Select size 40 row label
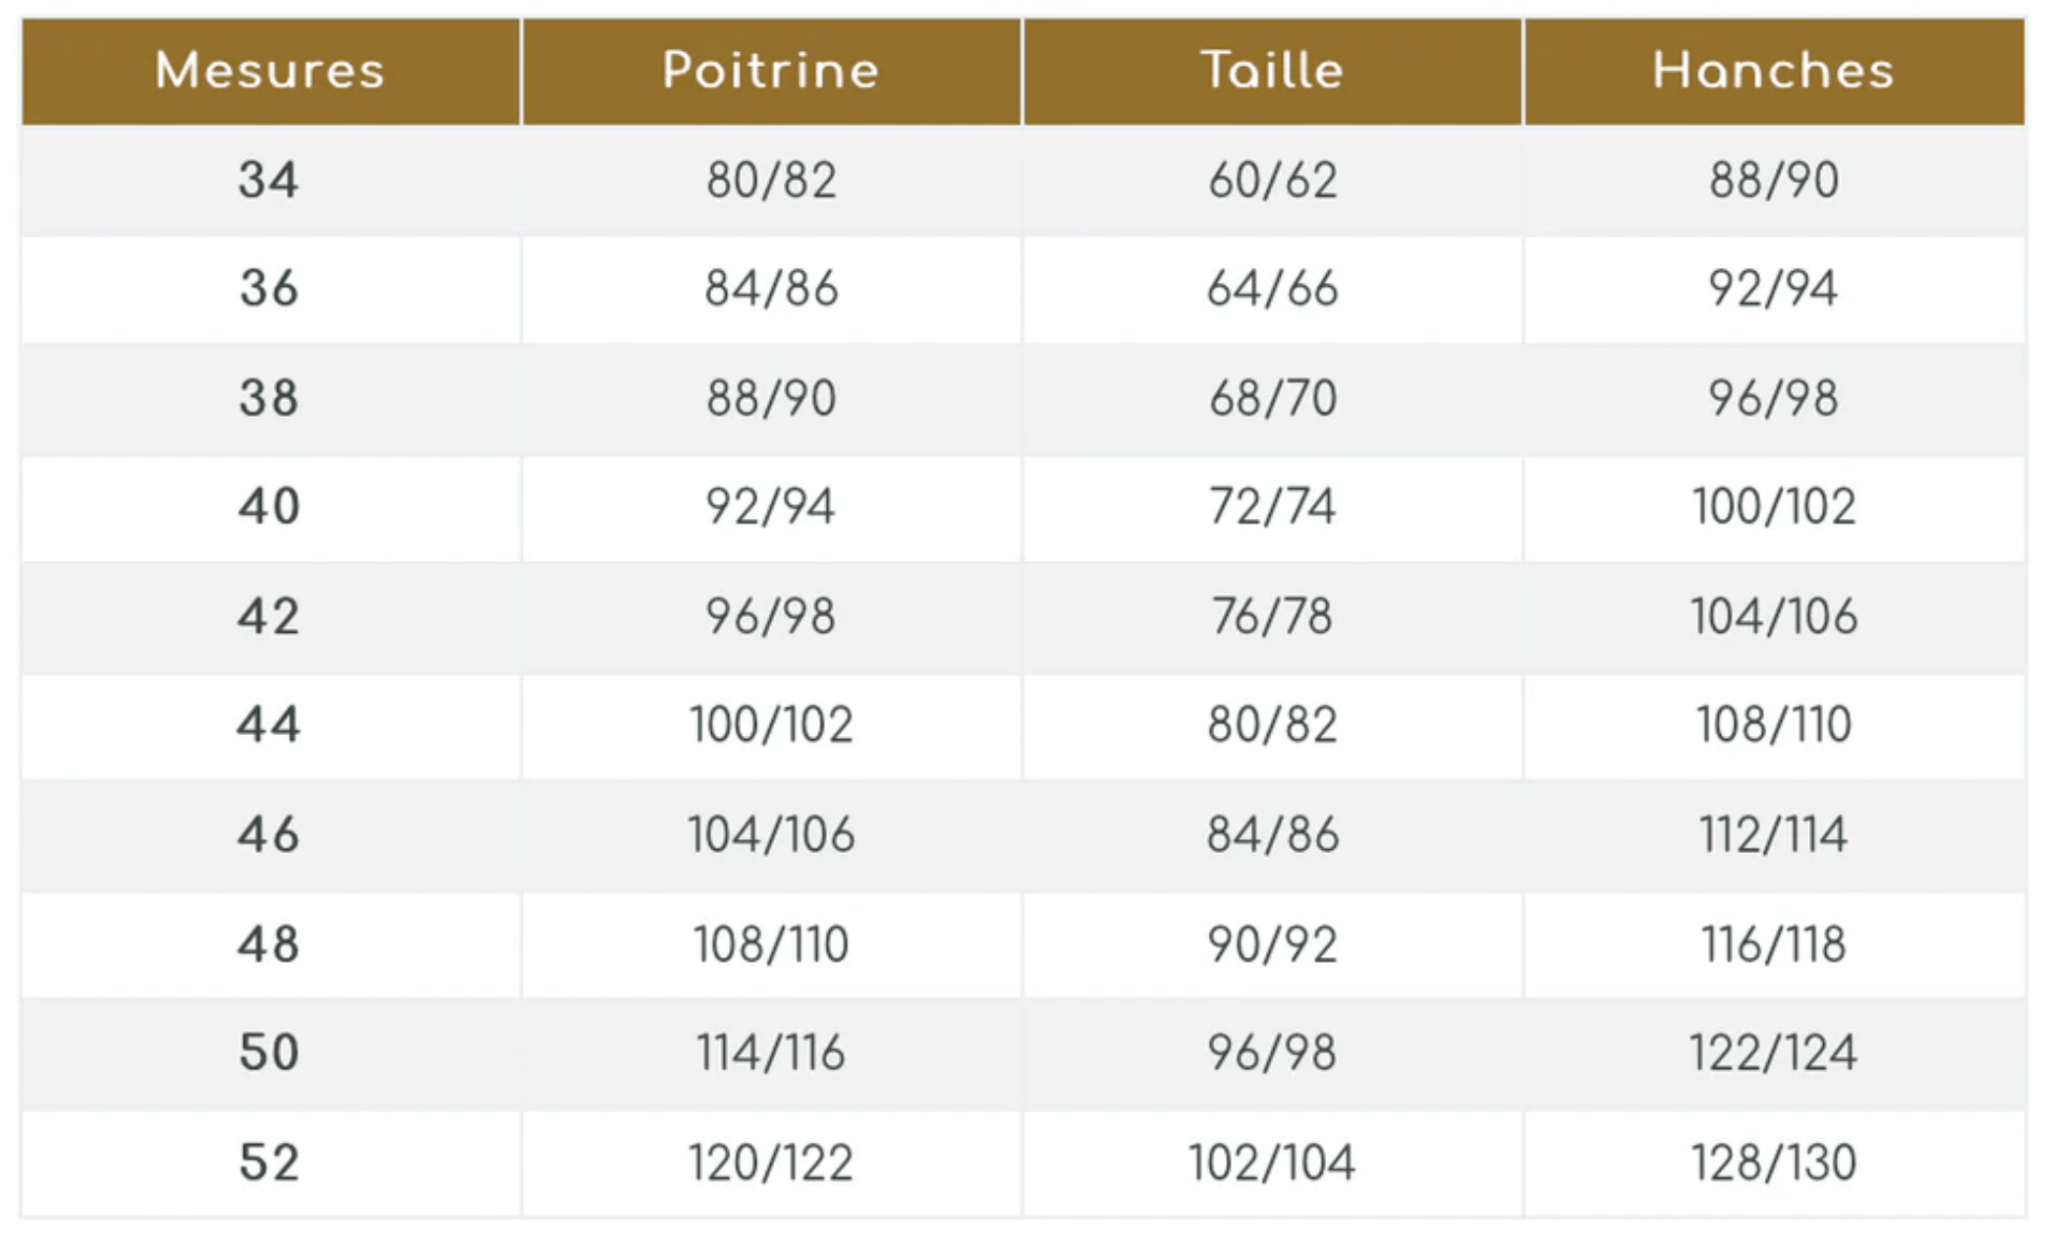This screenshot has height=1244, width=2048. 269,507
